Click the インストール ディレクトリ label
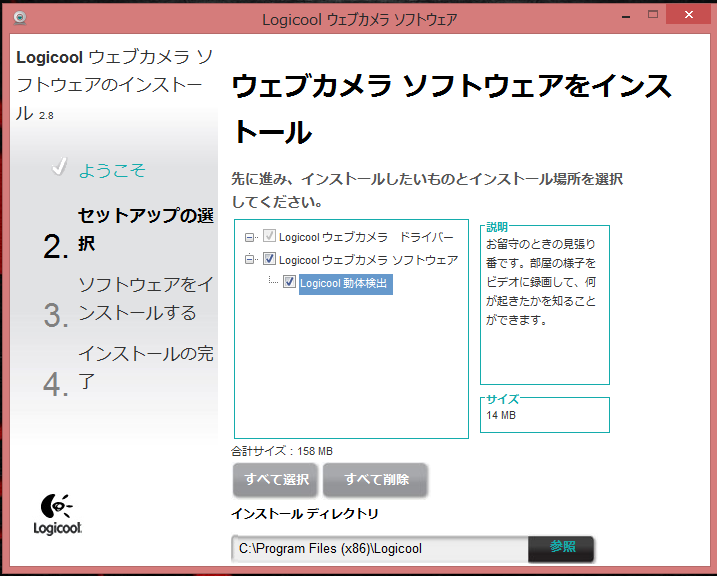The height and width of the screenshot is (576, 717). point(305,514)
